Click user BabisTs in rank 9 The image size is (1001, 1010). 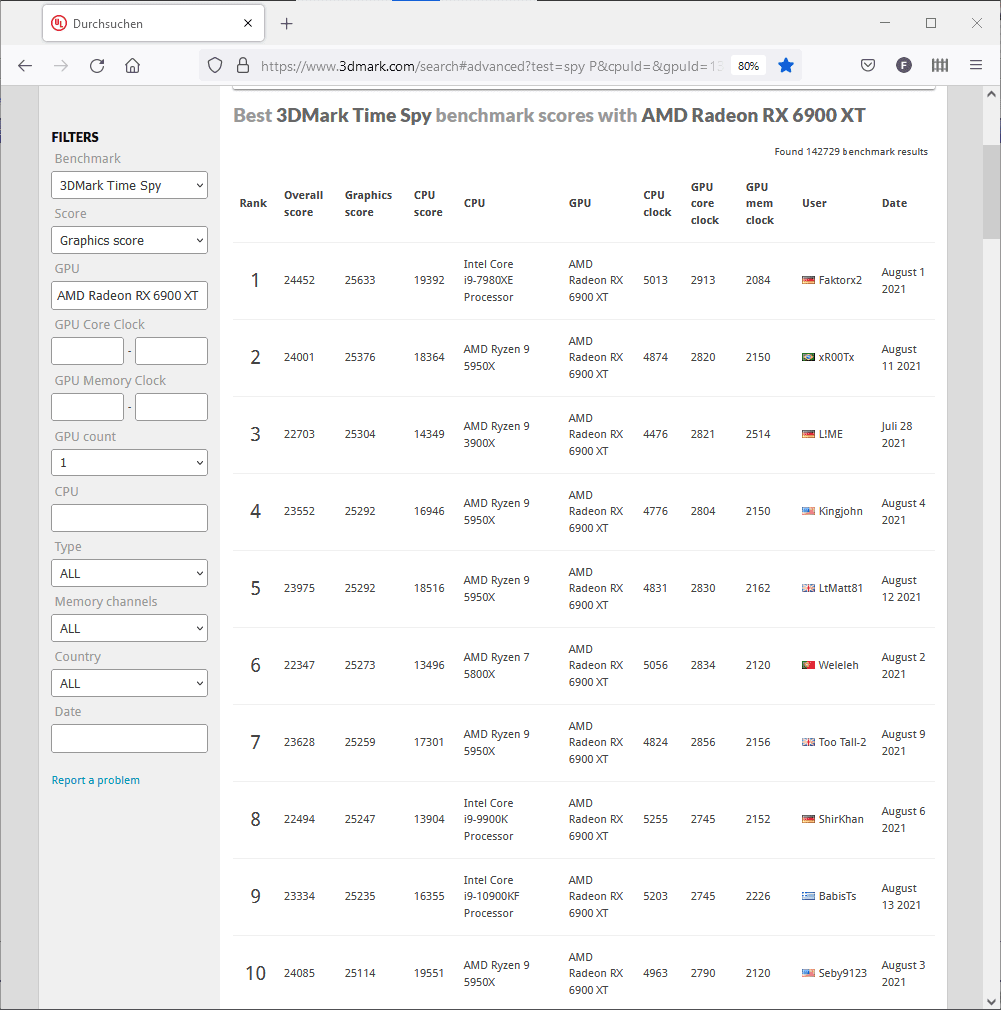coord(837,896)
